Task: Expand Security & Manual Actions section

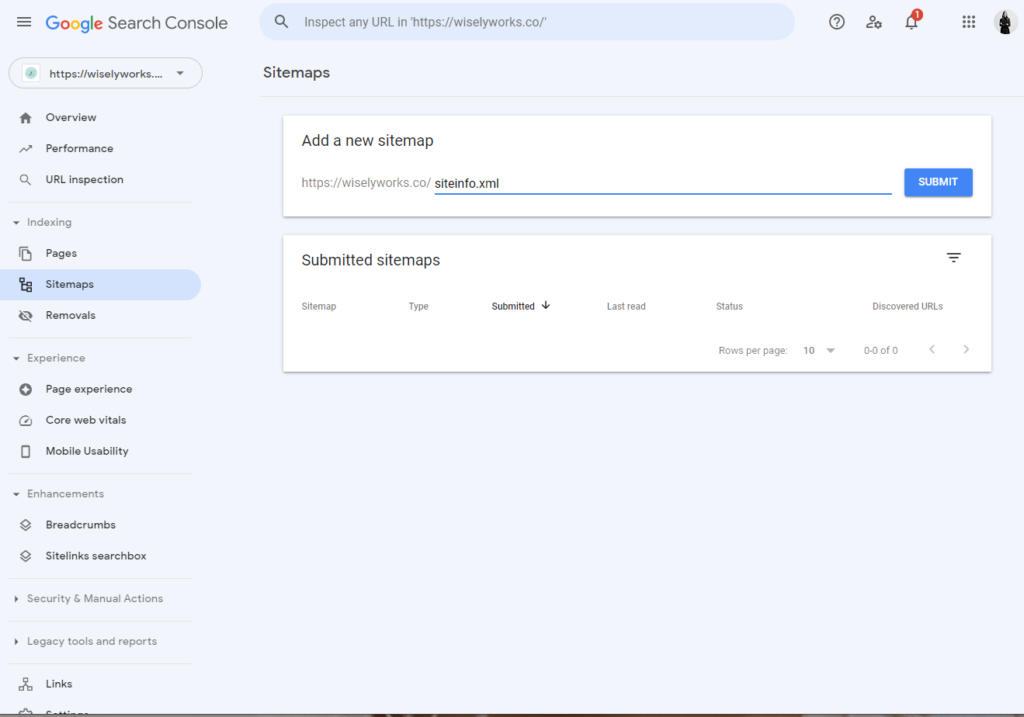Action: pyautogui.click(x=16, y=599)
